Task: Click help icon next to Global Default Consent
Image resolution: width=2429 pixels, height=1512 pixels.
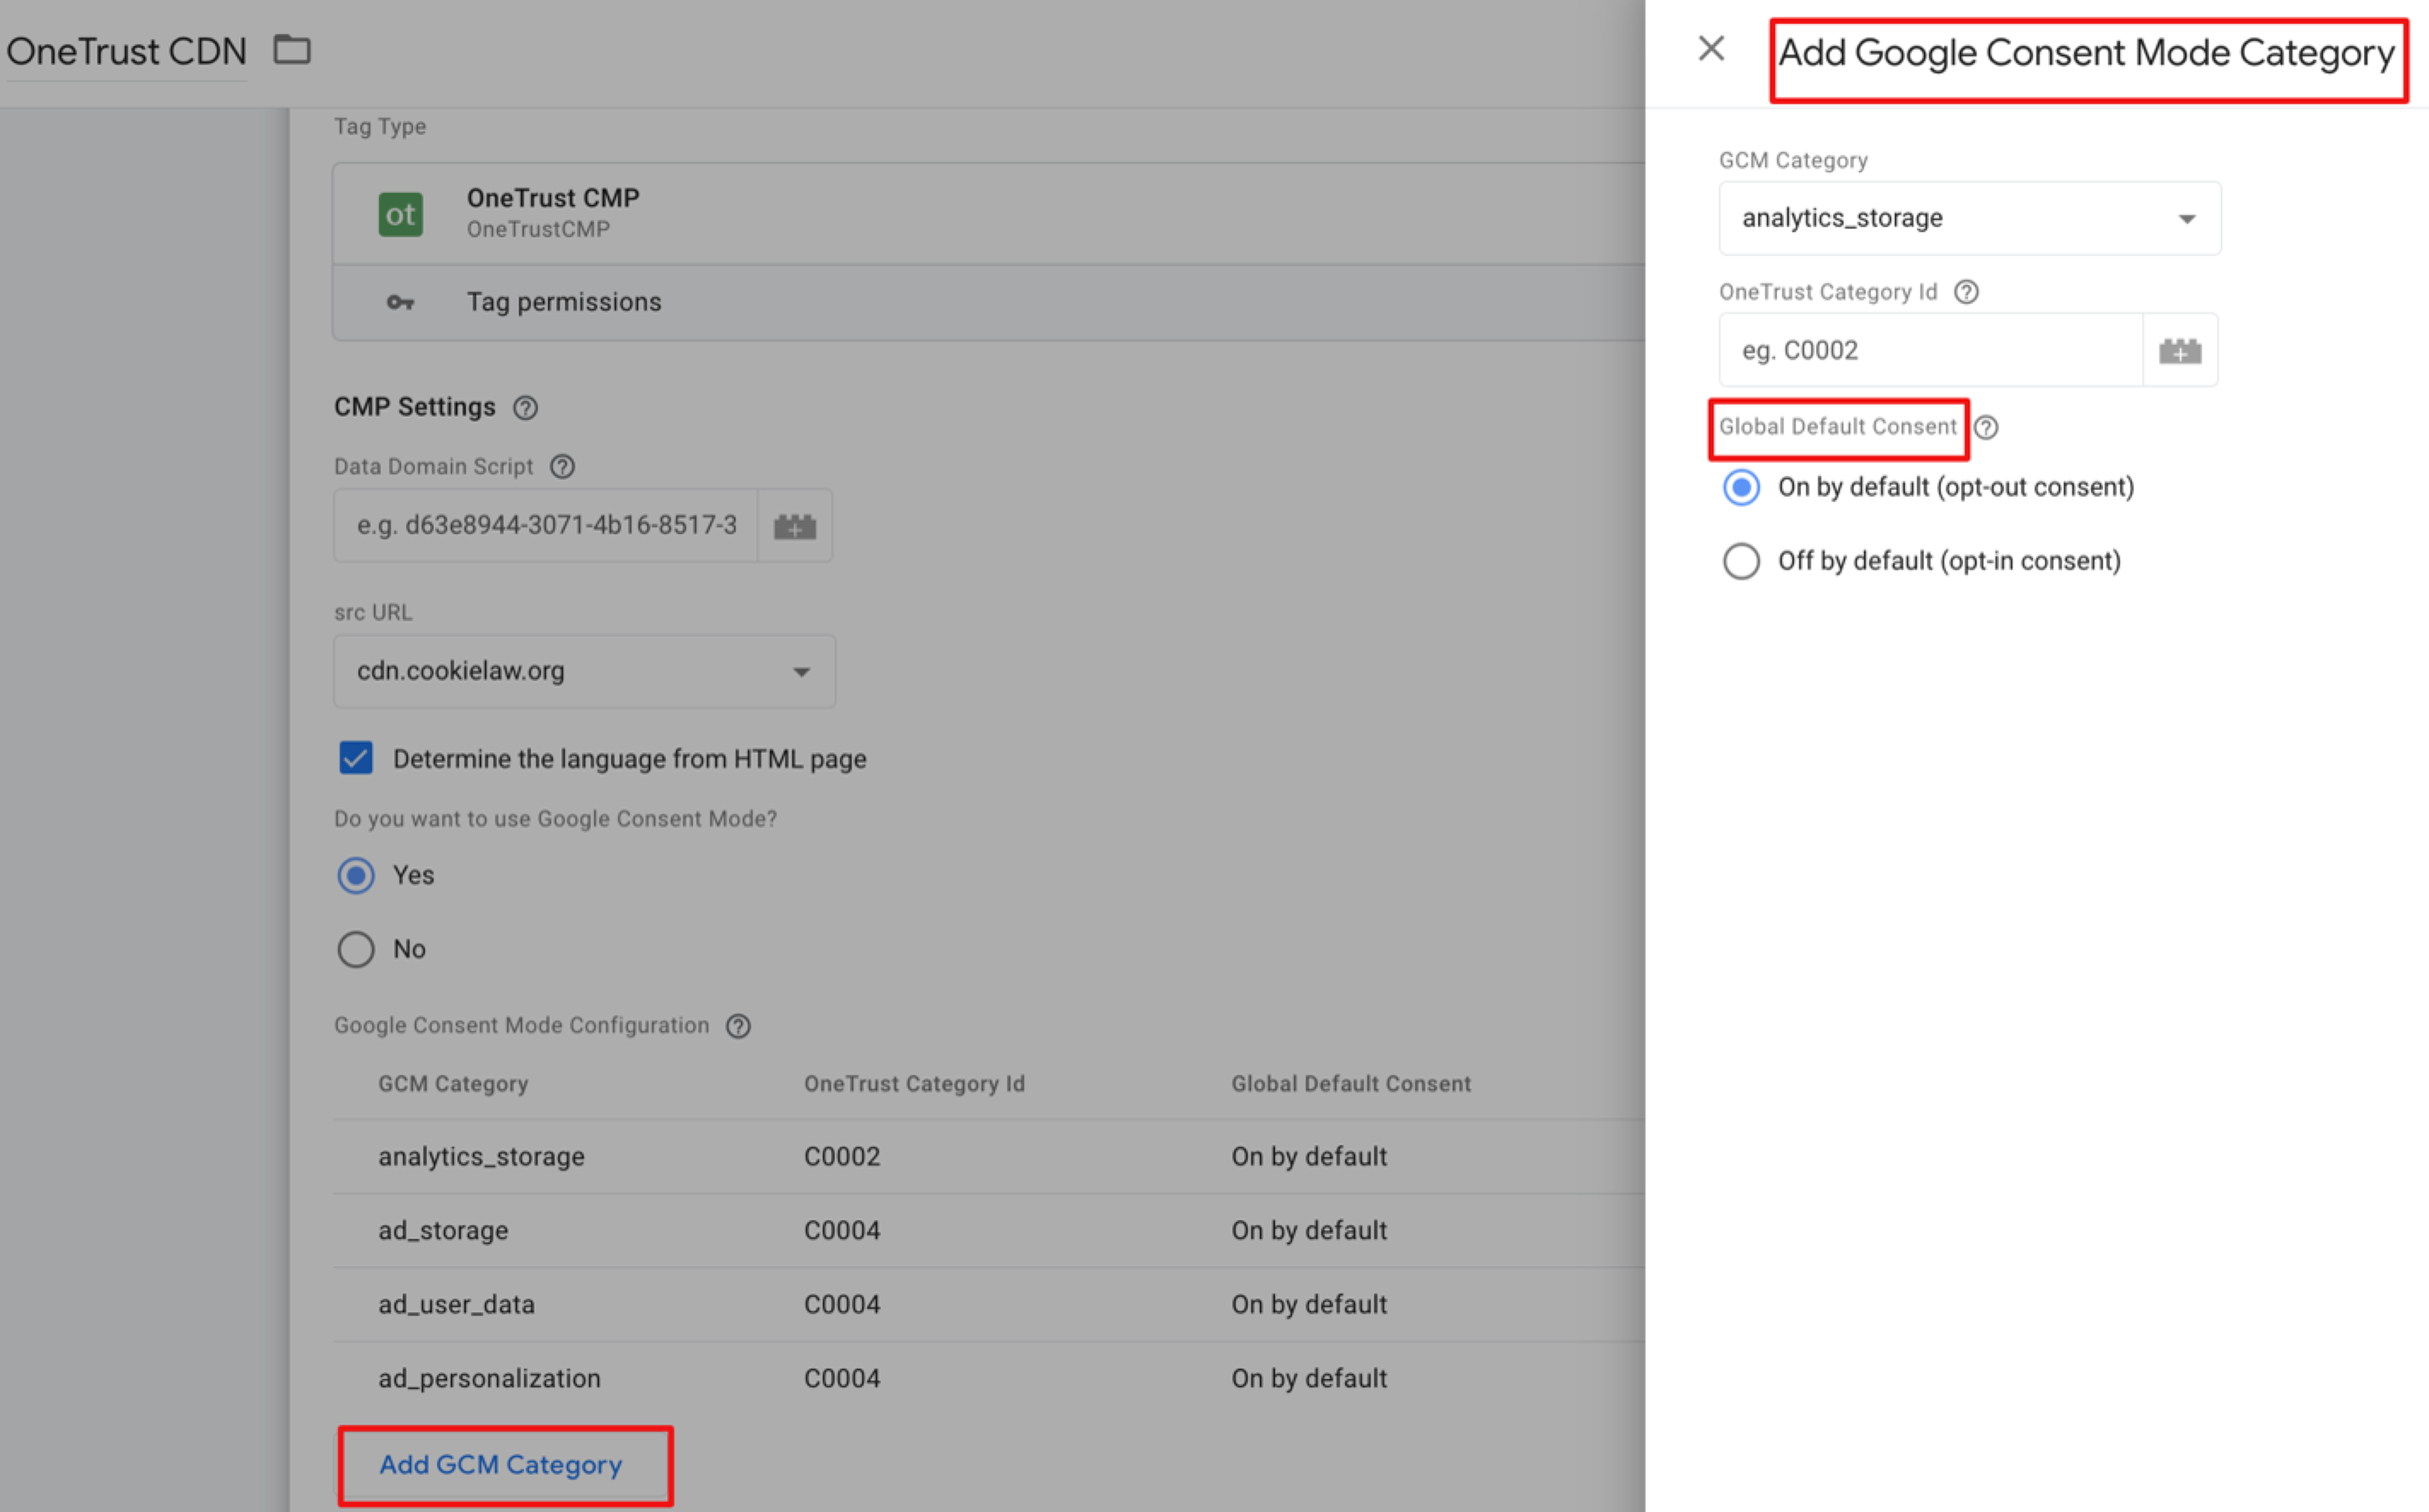Action: point(1986,428)
